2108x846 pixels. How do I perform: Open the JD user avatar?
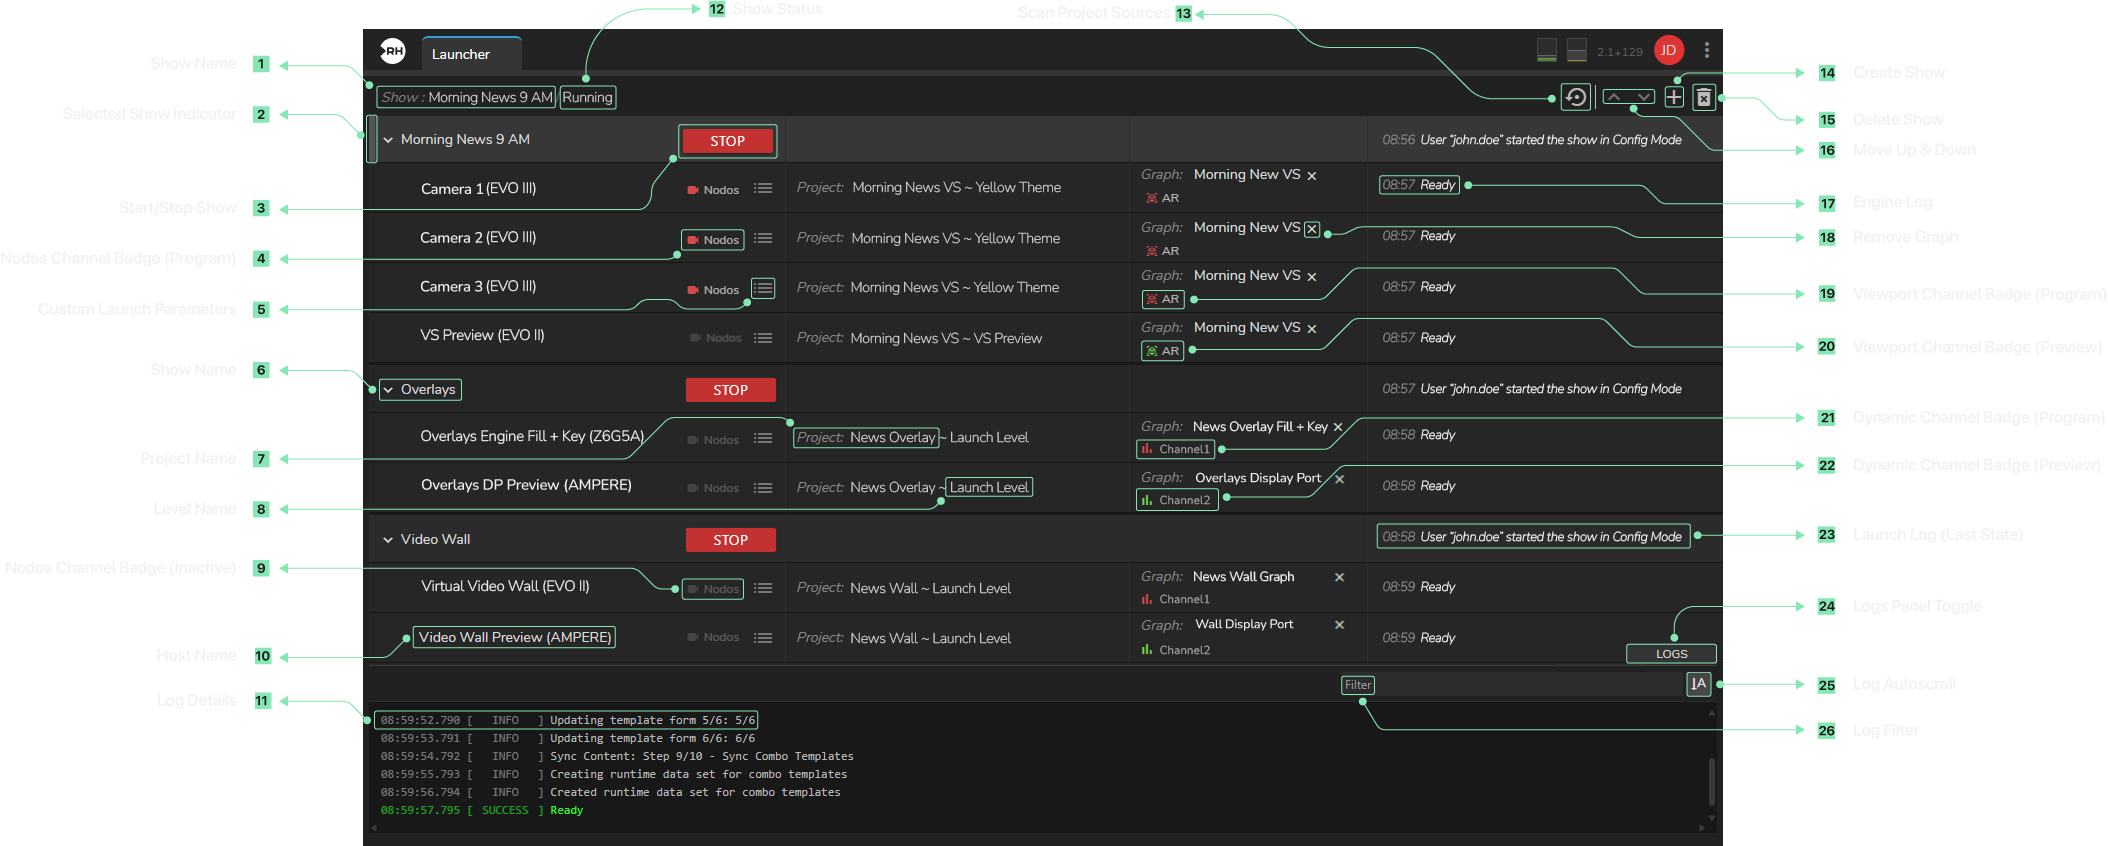pos(1668,51)
